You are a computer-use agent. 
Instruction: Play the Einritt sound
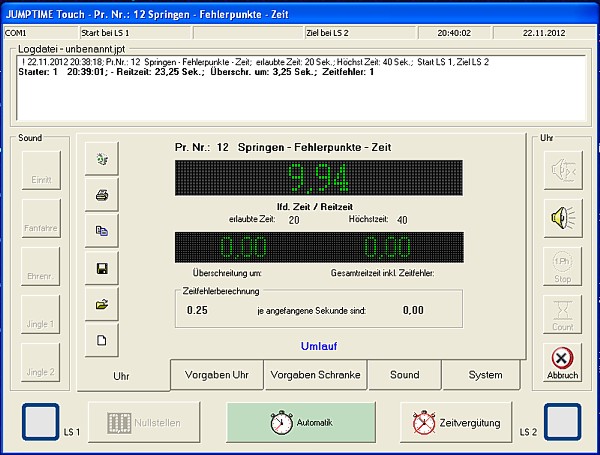click(x=41, y=170)
